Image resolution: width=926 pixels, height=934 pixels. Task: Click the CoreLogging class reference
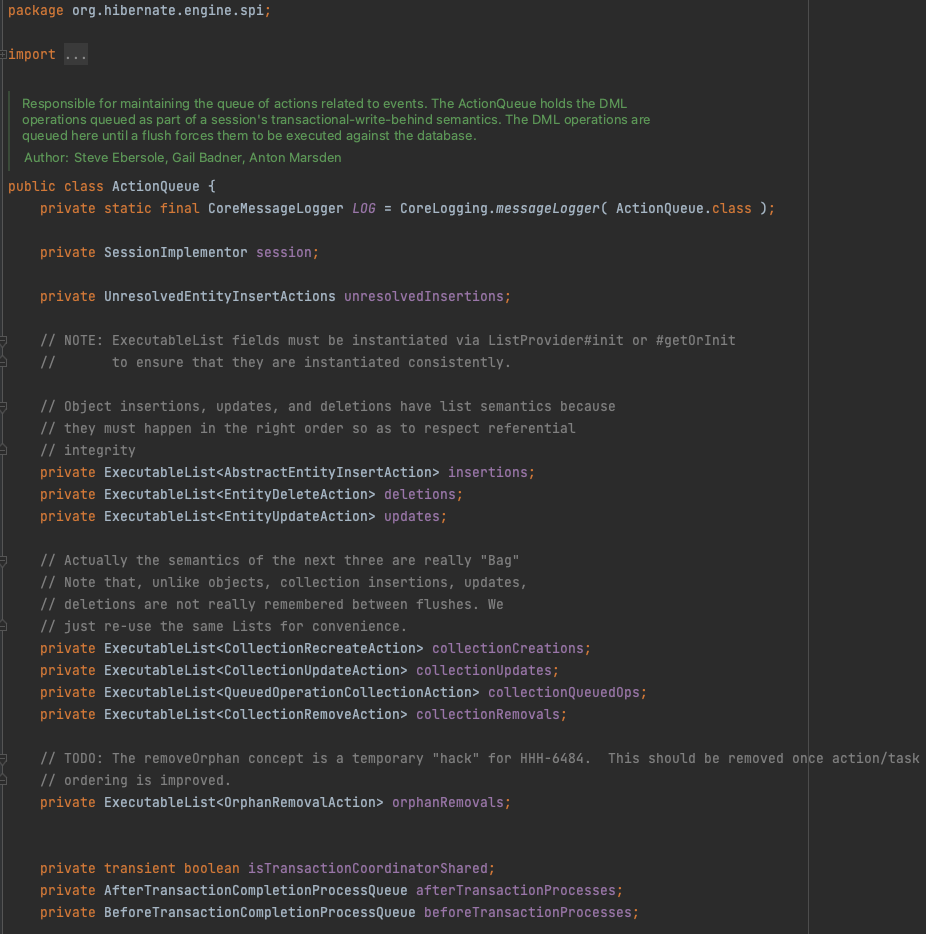tap(443, 208)
